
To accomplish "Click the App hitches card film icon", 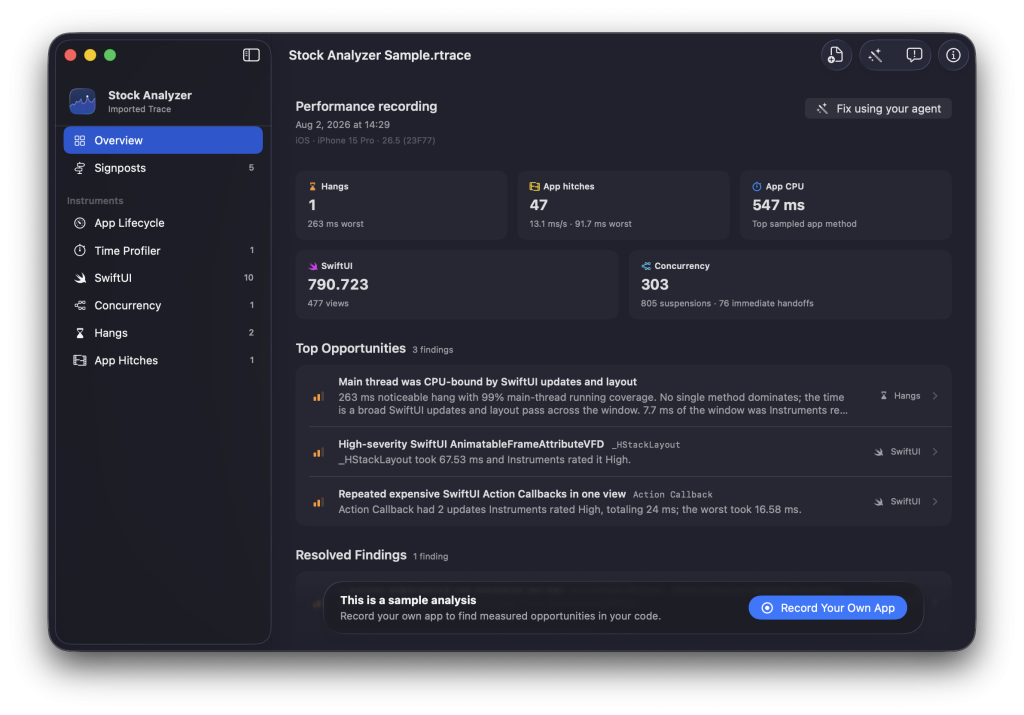I will [534, 186].
